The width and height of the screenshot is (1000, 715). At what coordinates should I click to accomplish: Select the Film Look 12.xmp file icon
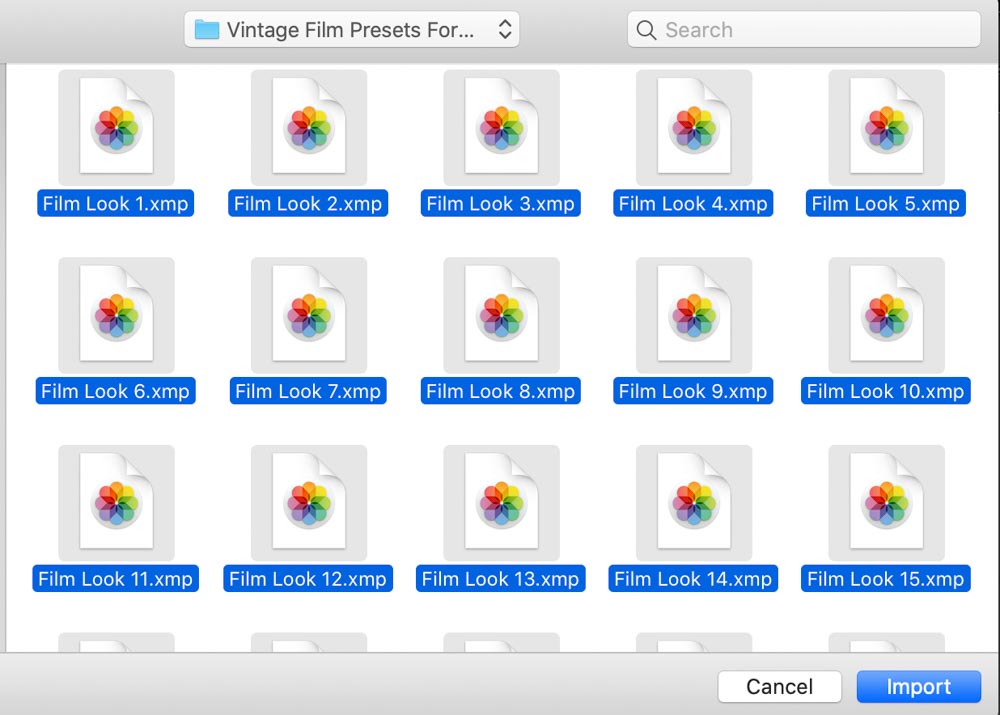[309, 503]
